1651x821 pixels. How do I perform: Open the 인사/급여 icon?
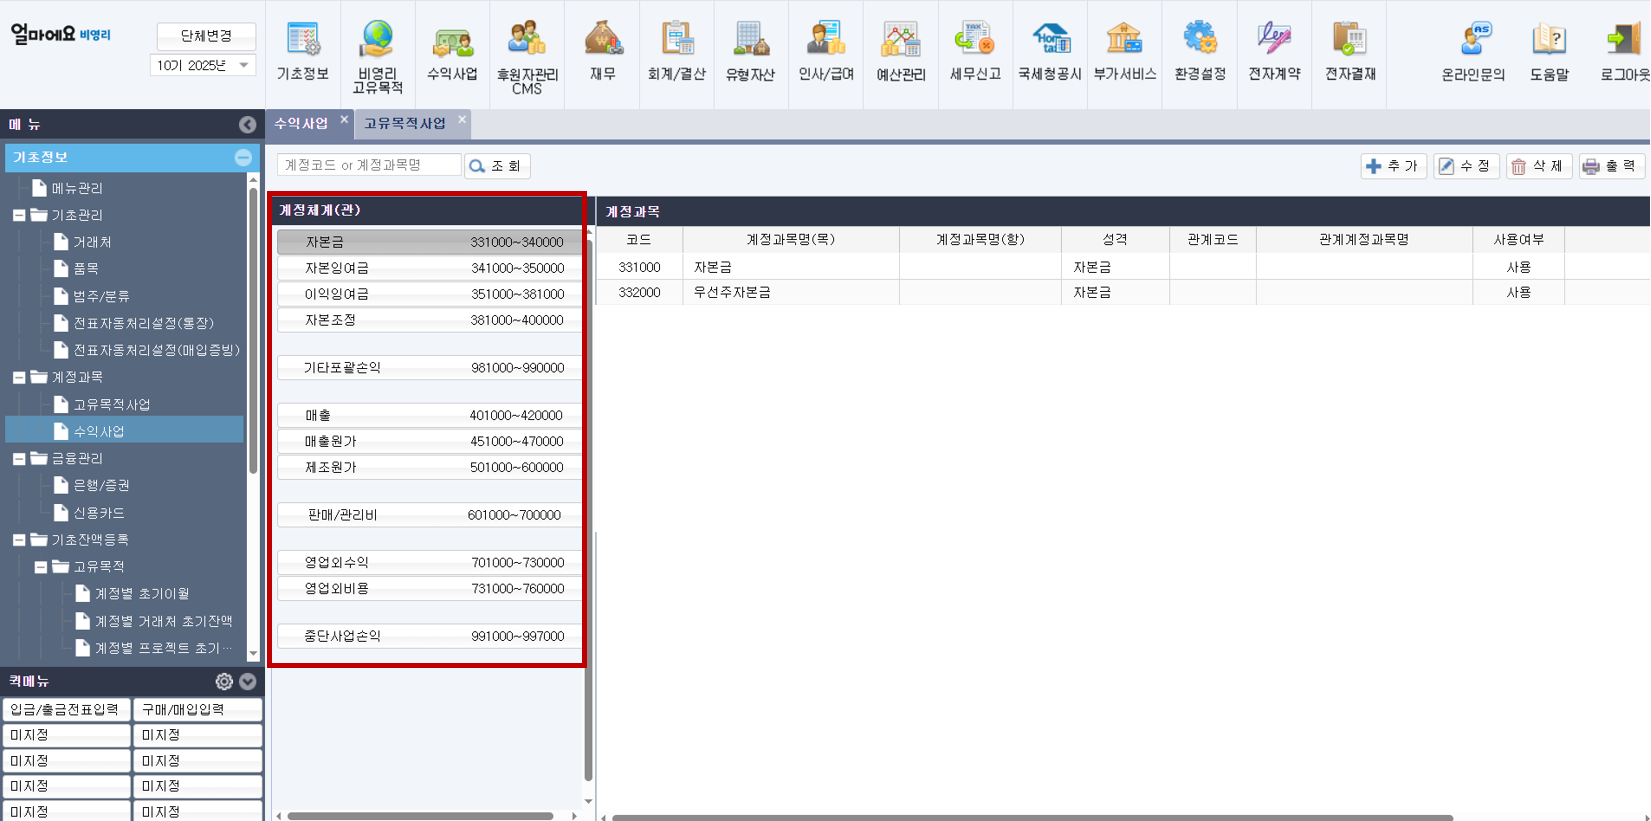(x=826, y=52)
